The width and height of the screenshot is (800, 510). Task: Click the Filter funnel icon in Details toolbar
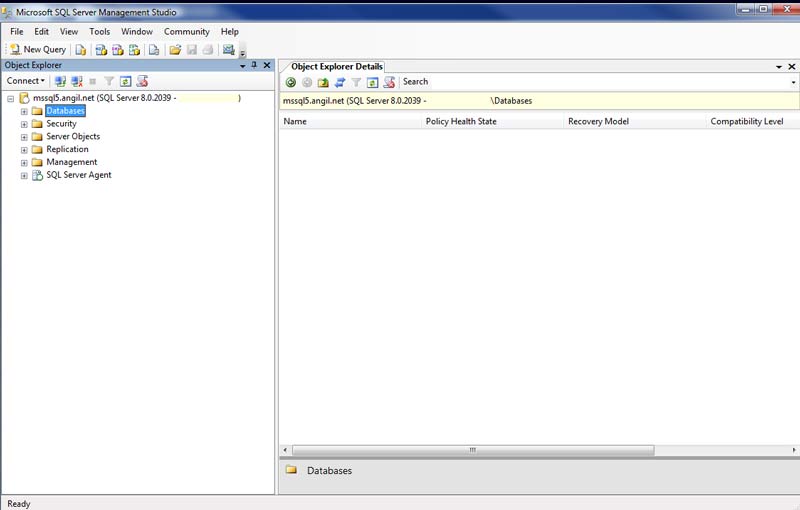tap(356, 82)
